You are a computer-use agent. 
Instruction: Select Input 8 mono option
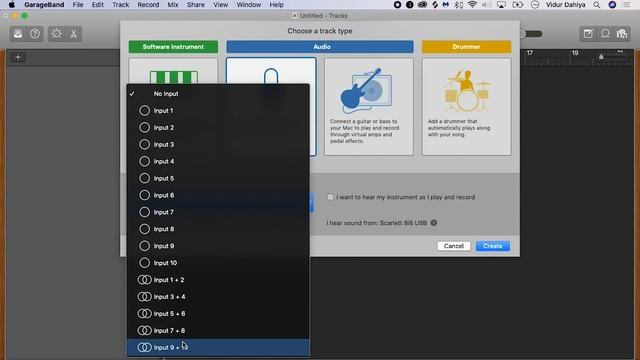(218, 229)
